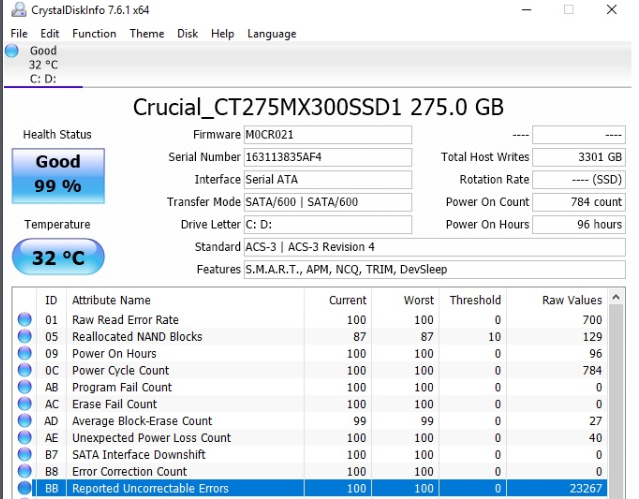Click status orb for Program Fail Count
The width and height of the screenshot is (639, 499).
coord(25,387)
